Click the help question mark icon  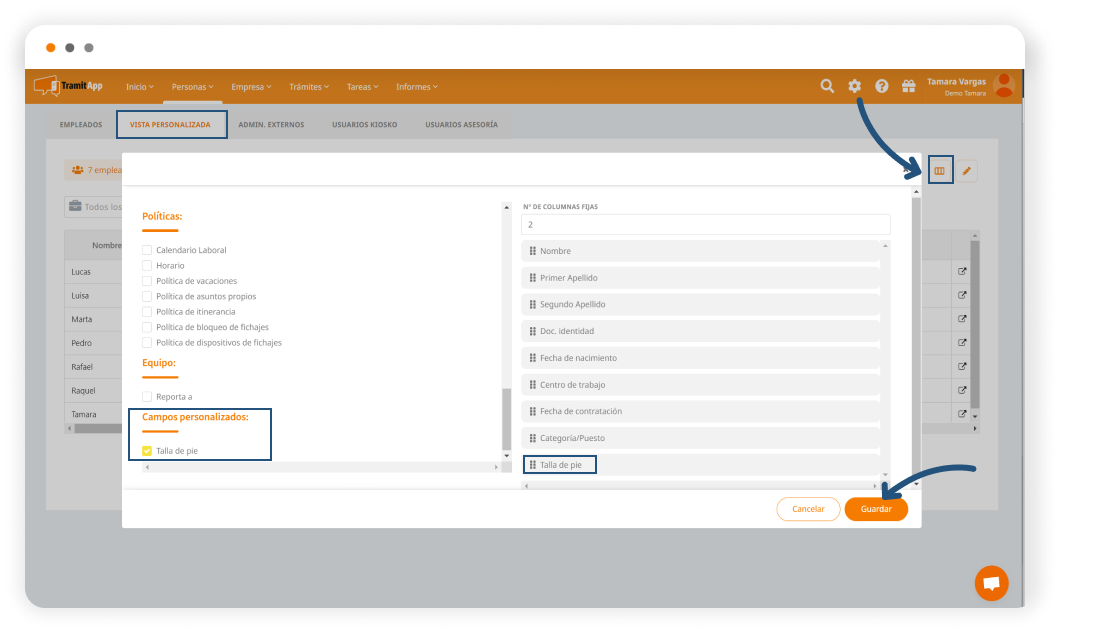tap(882, 86)
